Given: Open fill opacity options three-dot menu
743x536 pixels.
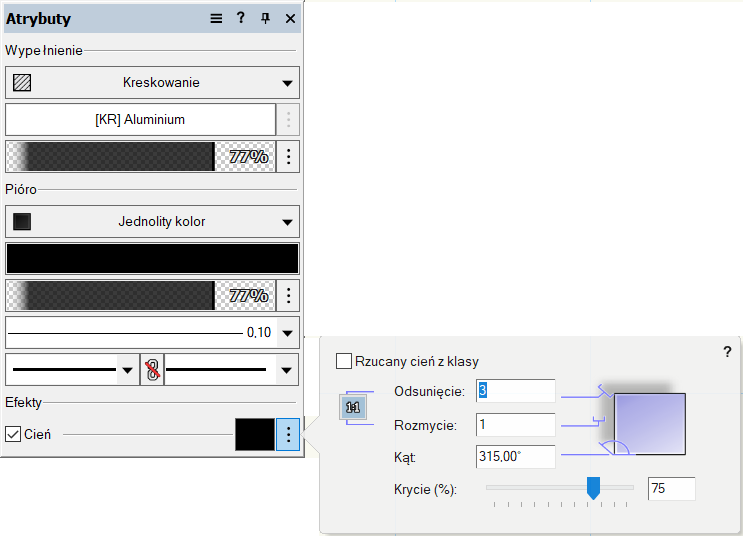Looking at the screenshot, I should point(288,157).
